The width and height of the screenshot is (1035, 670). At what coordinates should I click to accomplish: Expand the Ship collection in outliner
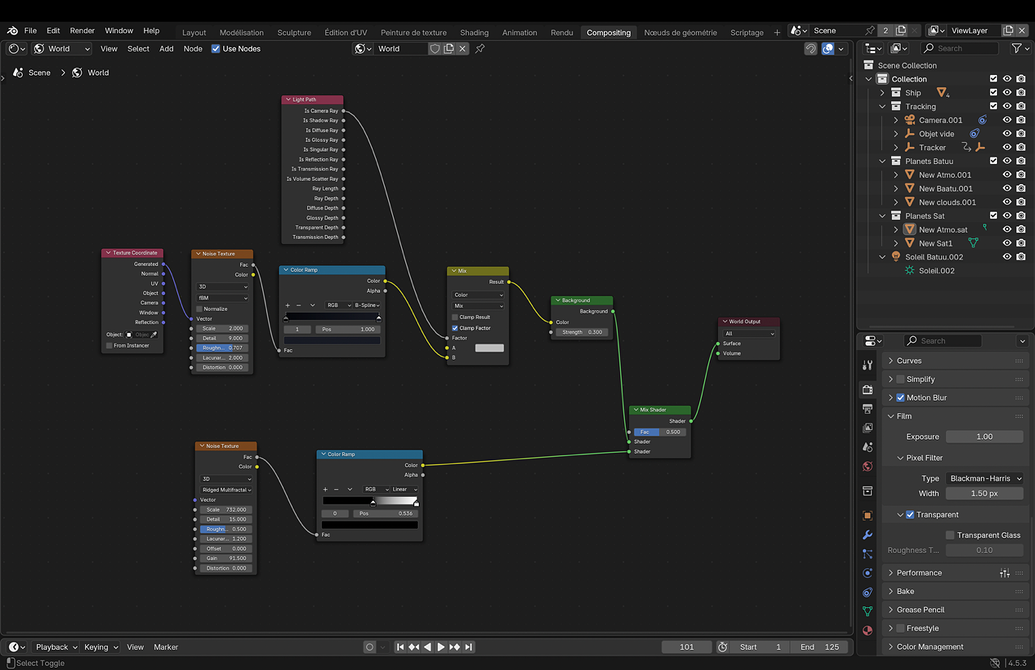point(883,92)
